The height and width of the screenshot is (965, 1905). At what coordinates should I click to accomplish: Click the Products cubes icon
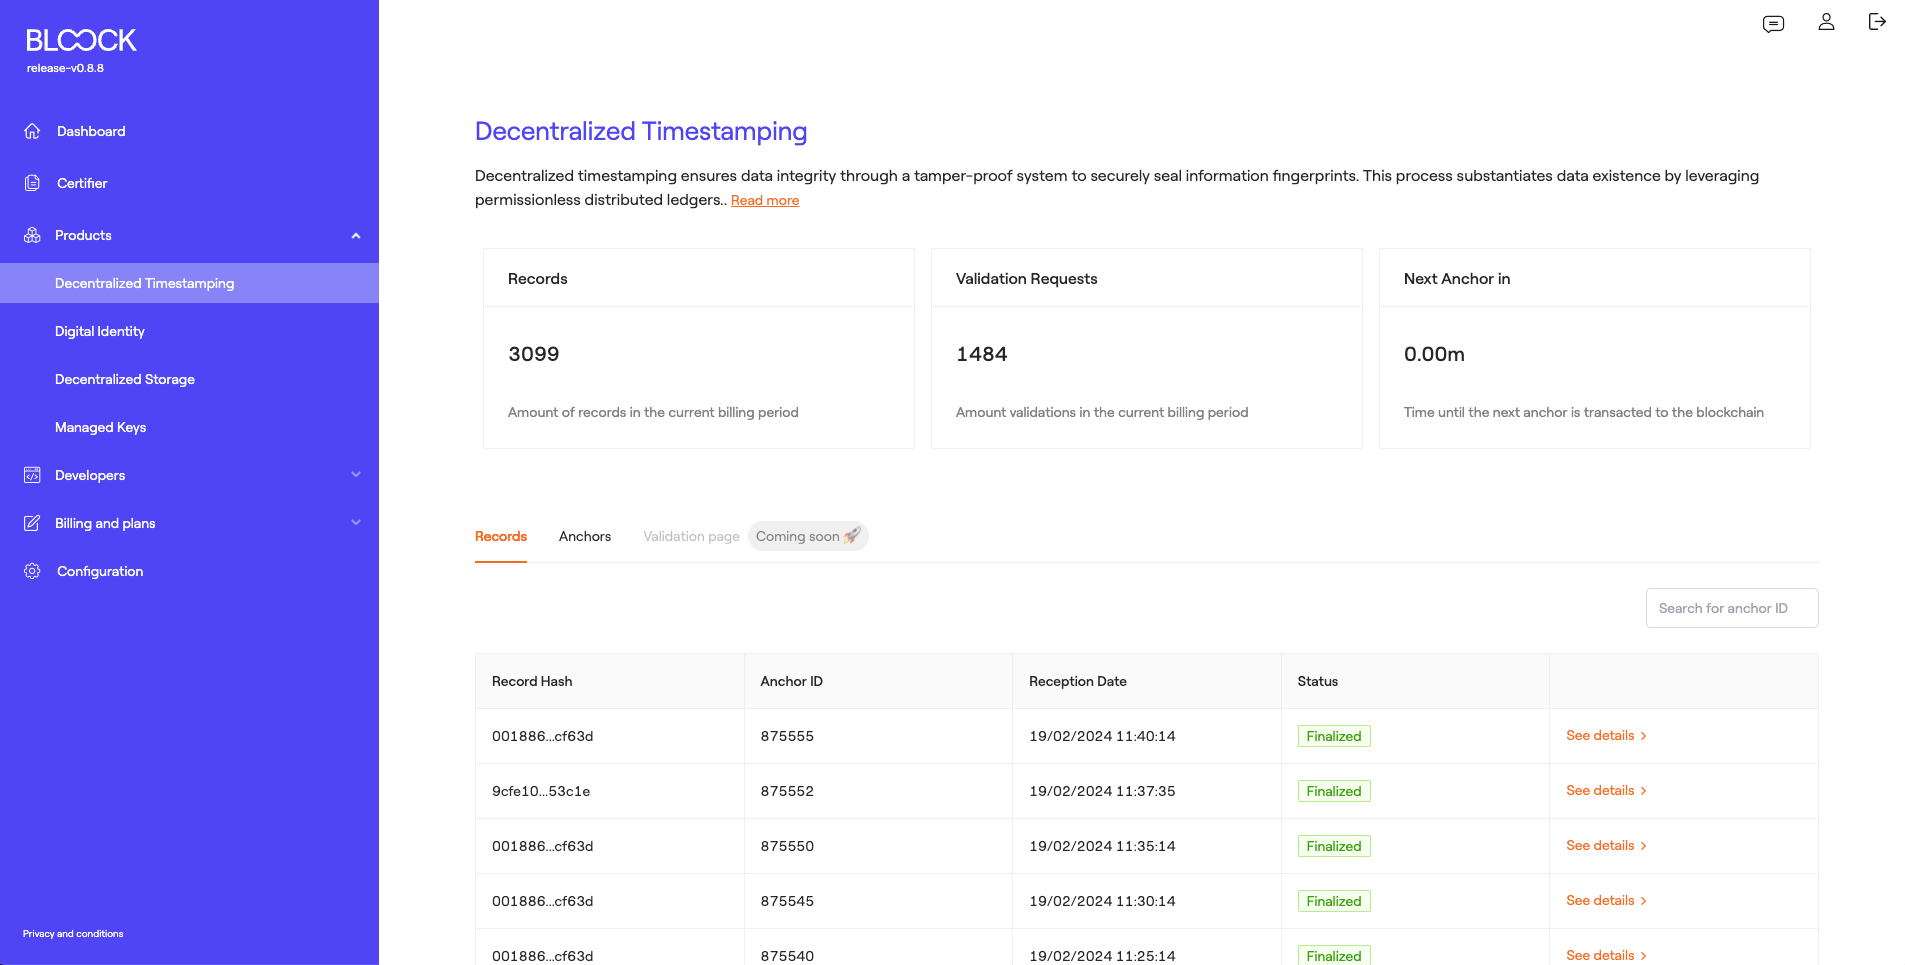(x=32, y=235)
